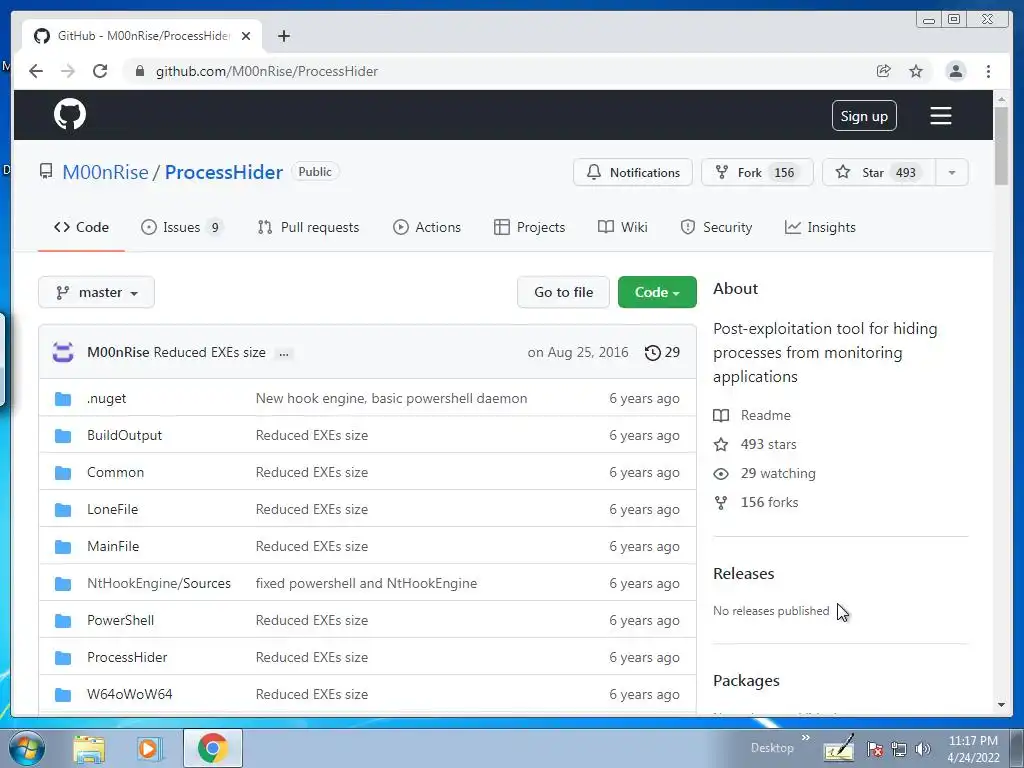
Task: Open the Projects tab
Action: 530,227
